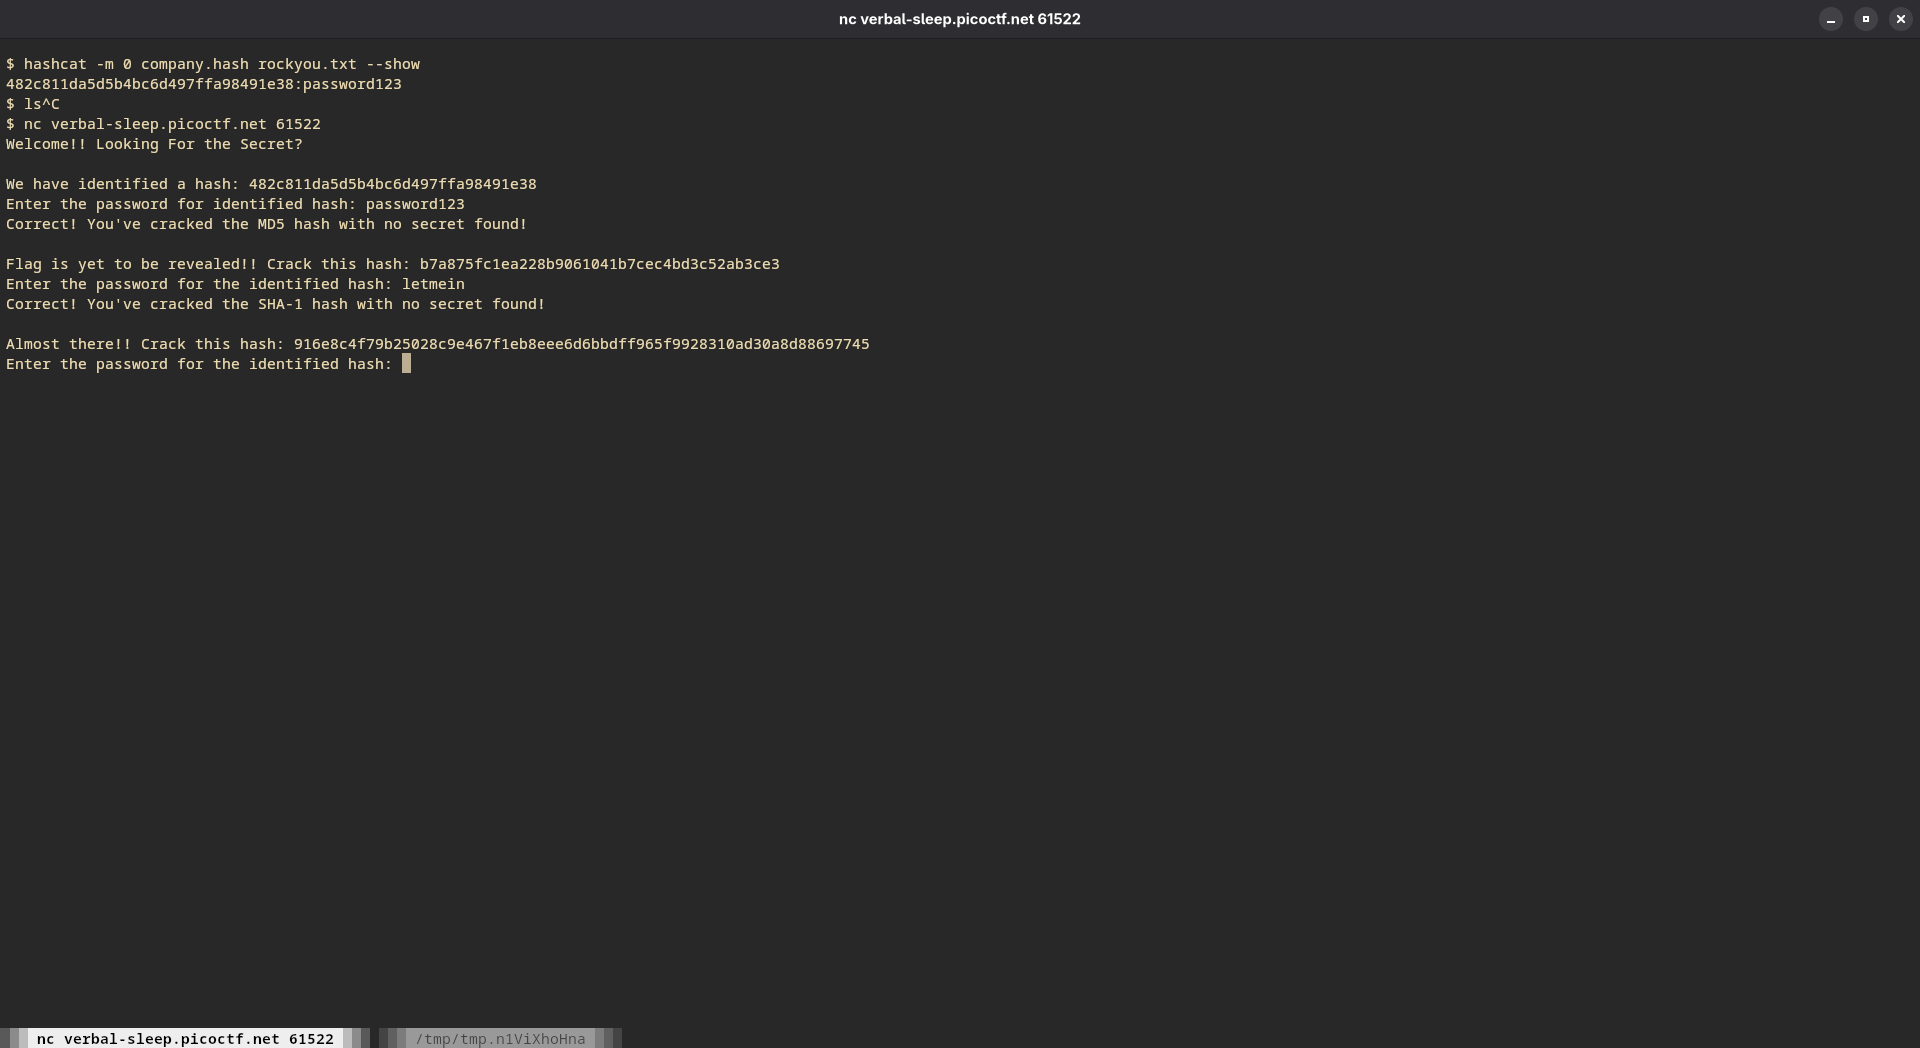Viewport: 1920px width, 1048px height.
Task: Click the hashcat output line with cracked hash
Action: click(203, 84)
